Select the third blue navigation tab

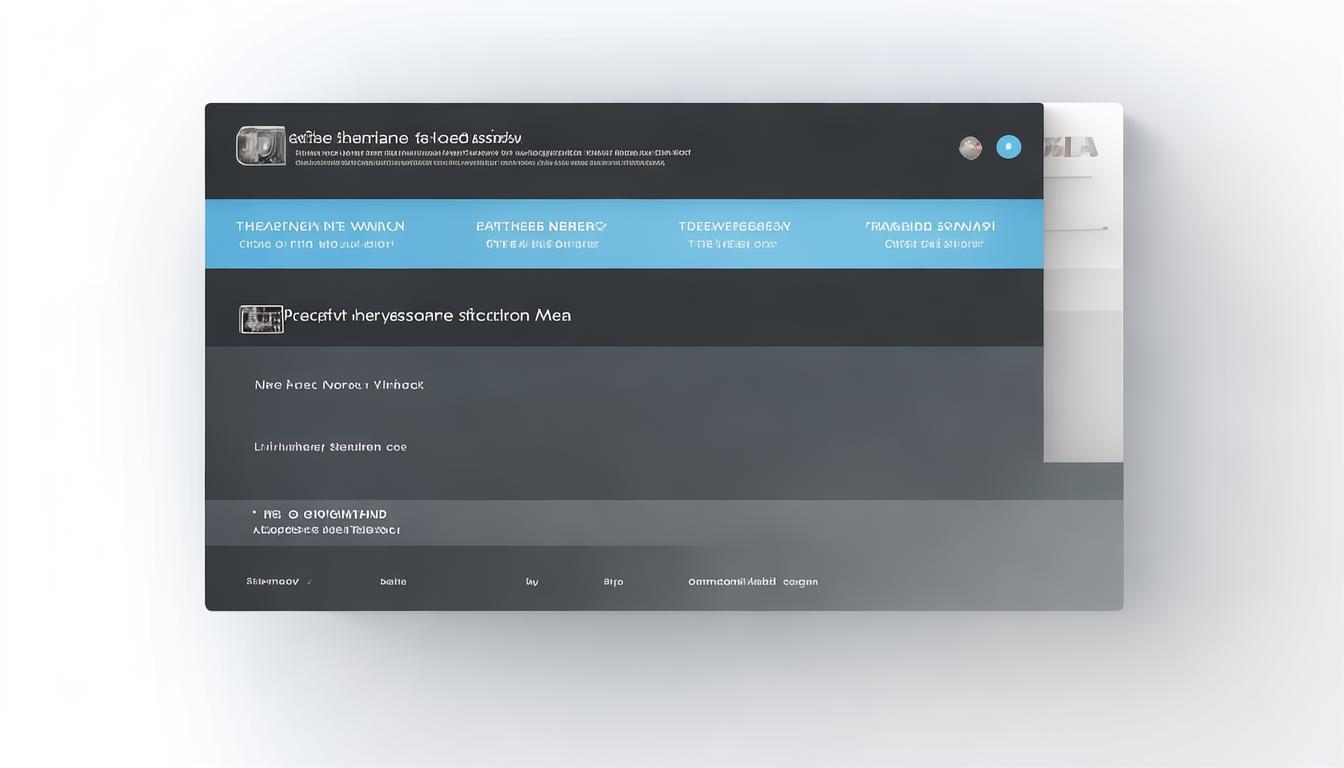734,234
